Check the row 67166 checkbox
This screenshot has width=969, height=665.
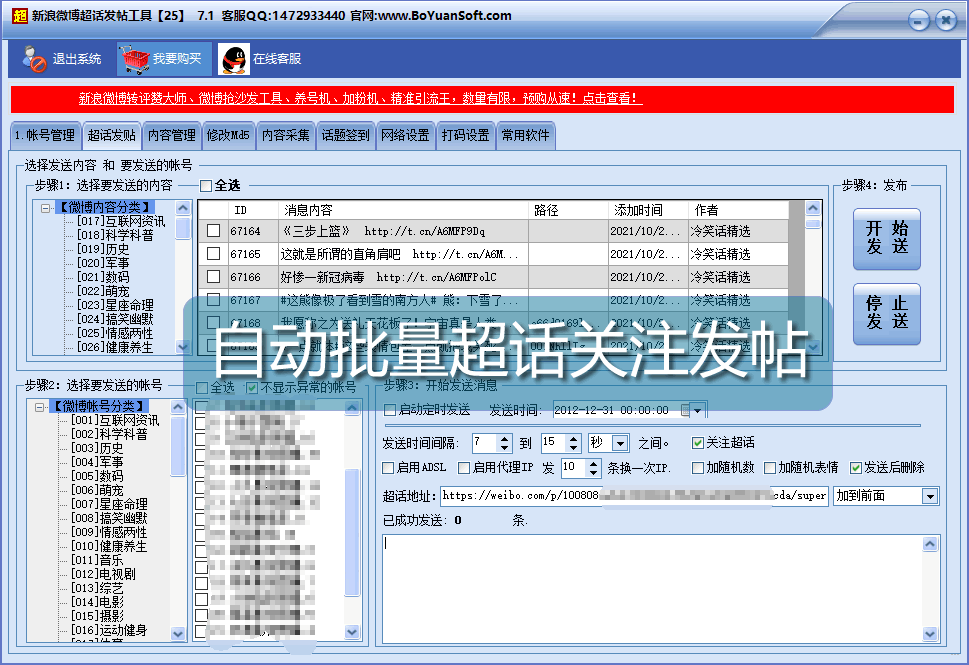point(214,276)
